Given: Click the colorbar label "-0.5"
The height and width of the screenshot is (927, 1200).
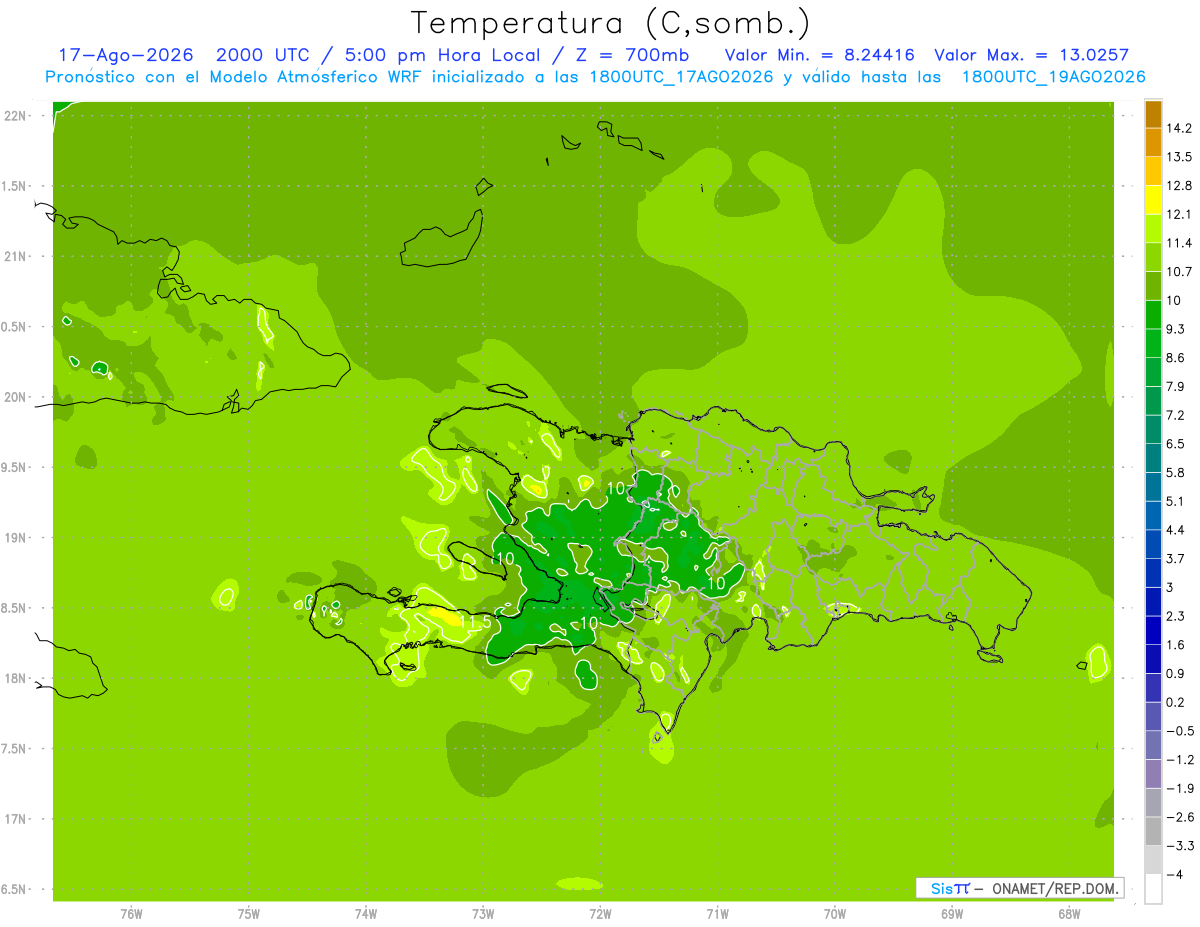Looking at the screenshot, I should [x=1180, y=731].
